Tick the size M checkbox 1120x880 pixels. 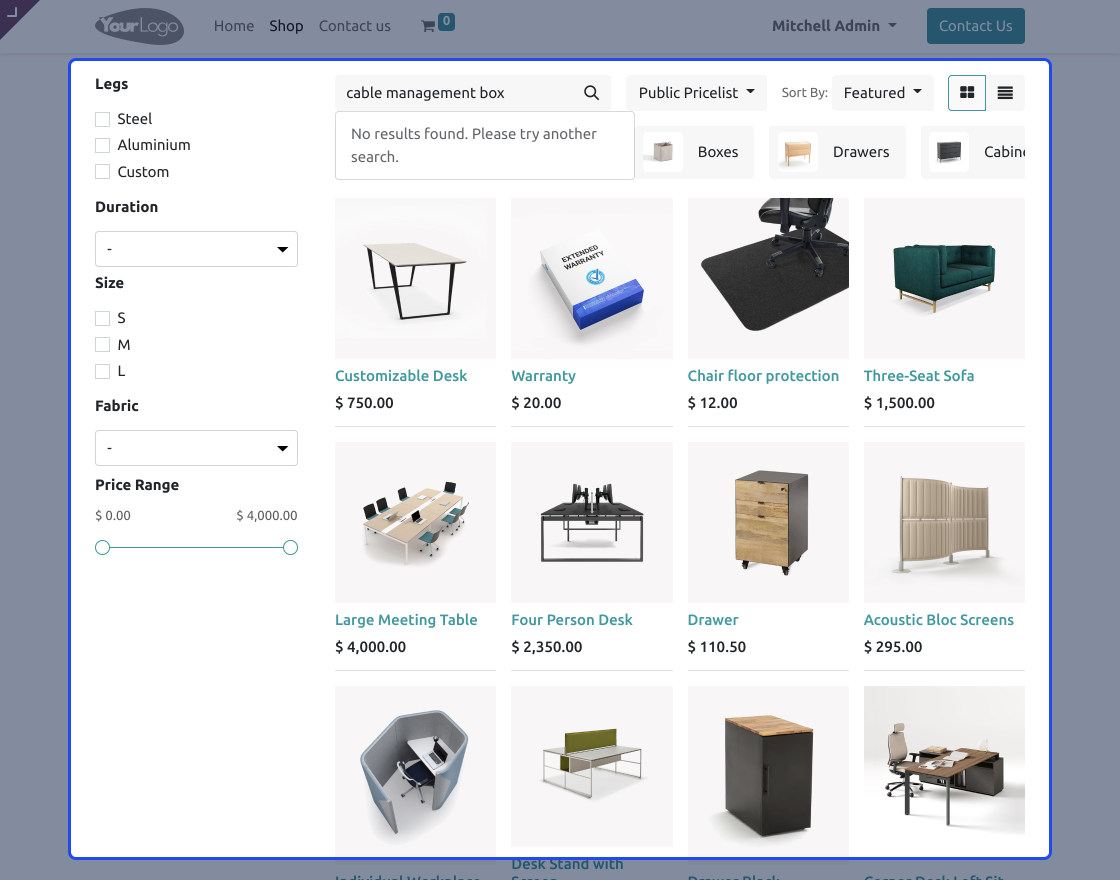point(103,345)
